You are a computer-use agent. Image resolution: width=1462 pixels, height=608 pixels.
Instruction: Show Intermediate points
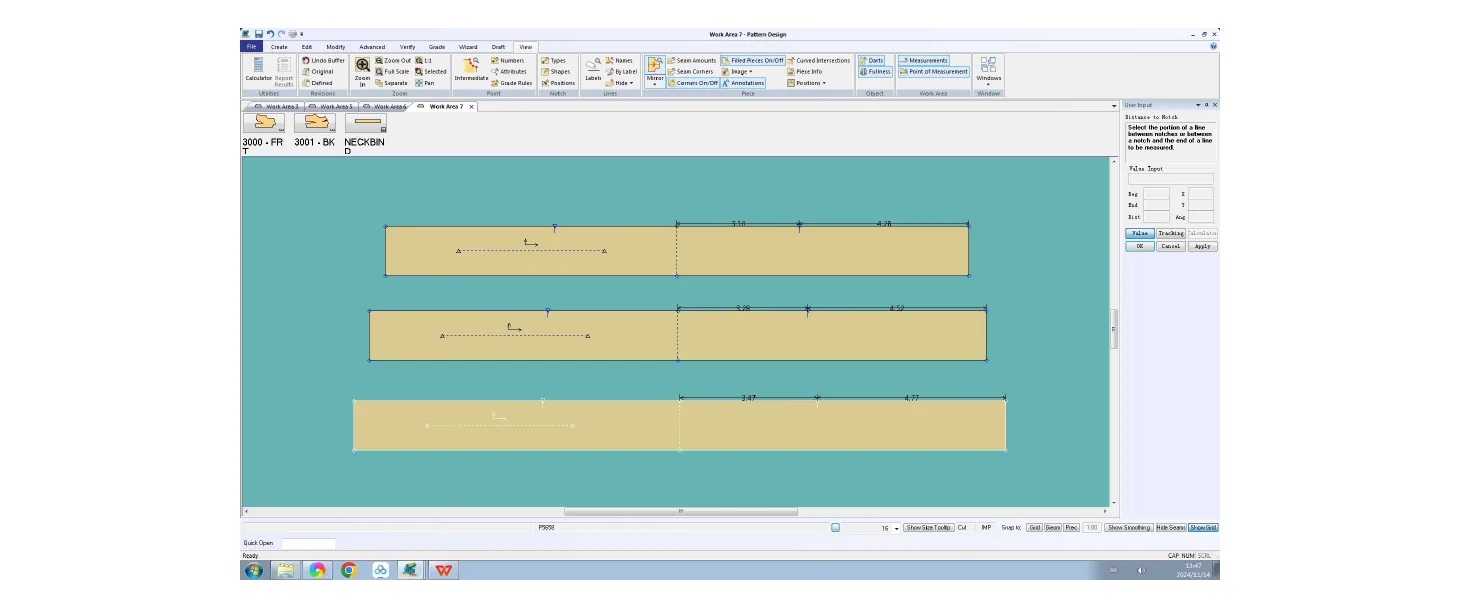[x=471, y=69]
